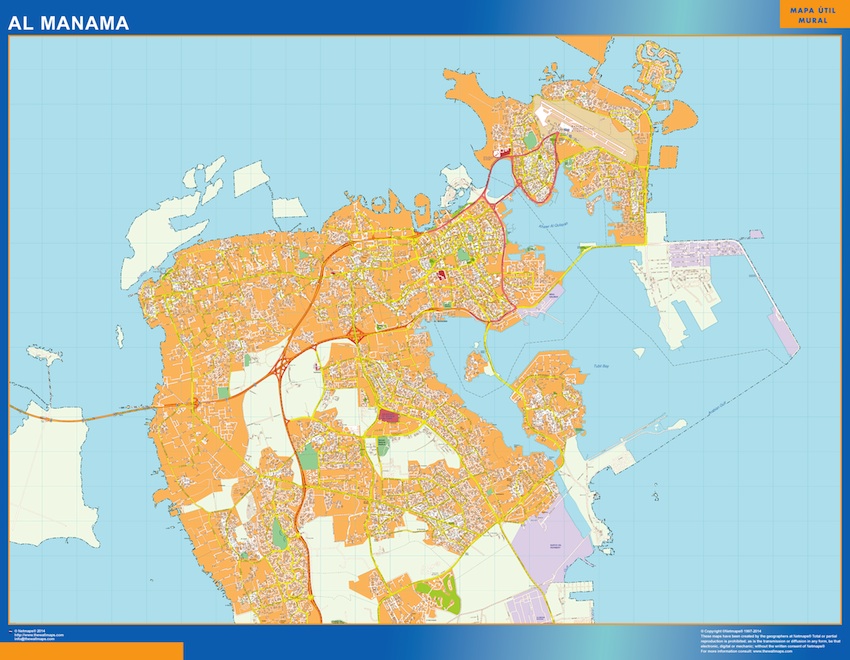850x660 pixels.
Task: Click the highway cloverleaf interchange west of centre
Action: coord(281,368)
